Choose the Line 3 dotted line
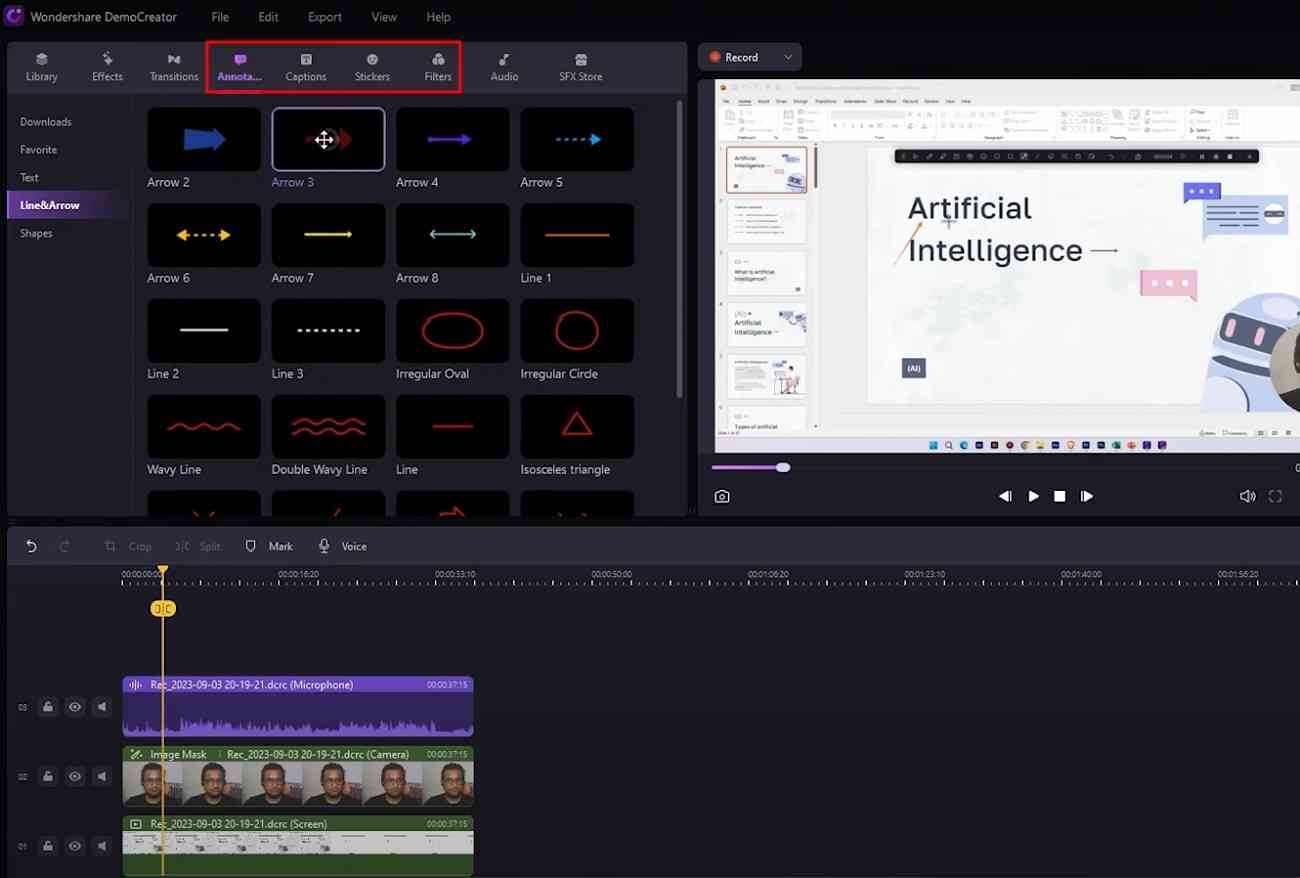Viewport: 1300px width, 878px height. [x=328, y=330]
